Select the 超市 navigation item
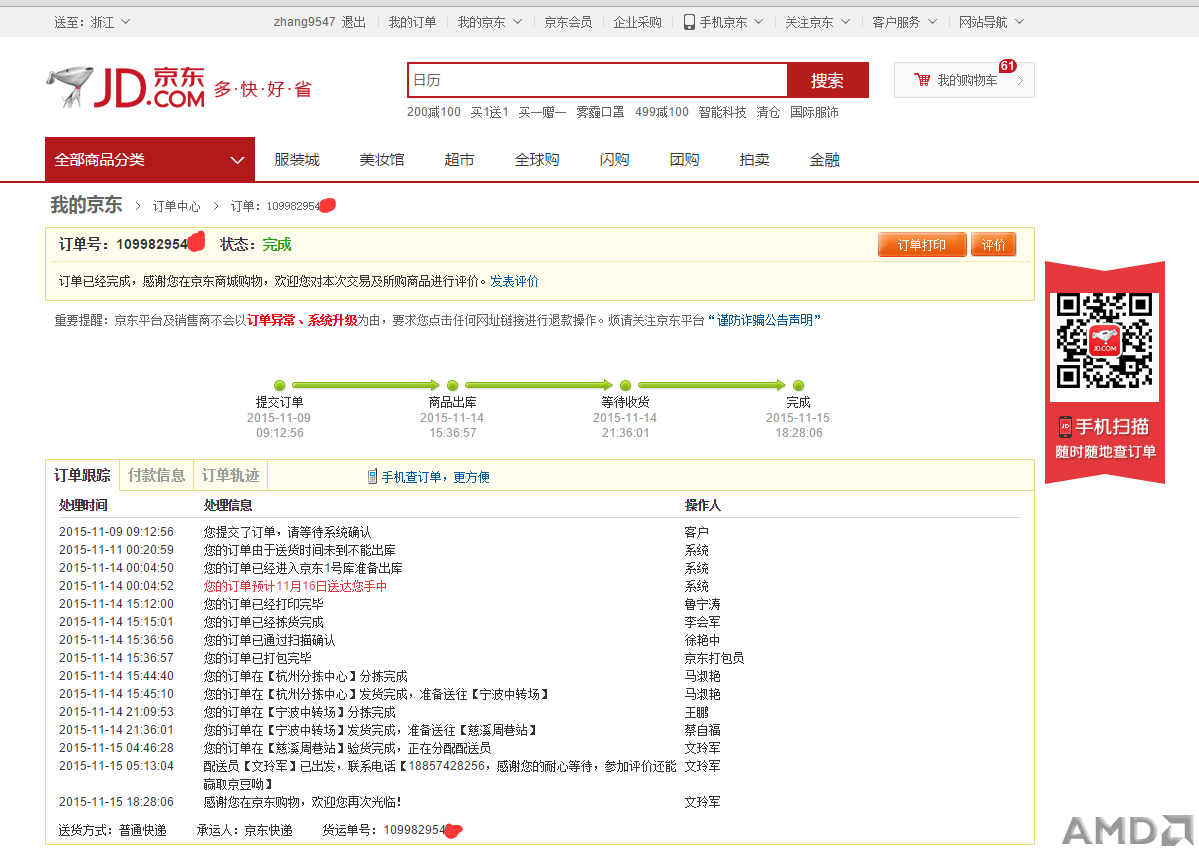Image resolution: width=1199 pixels, height=851 pixels. (460, 160)
